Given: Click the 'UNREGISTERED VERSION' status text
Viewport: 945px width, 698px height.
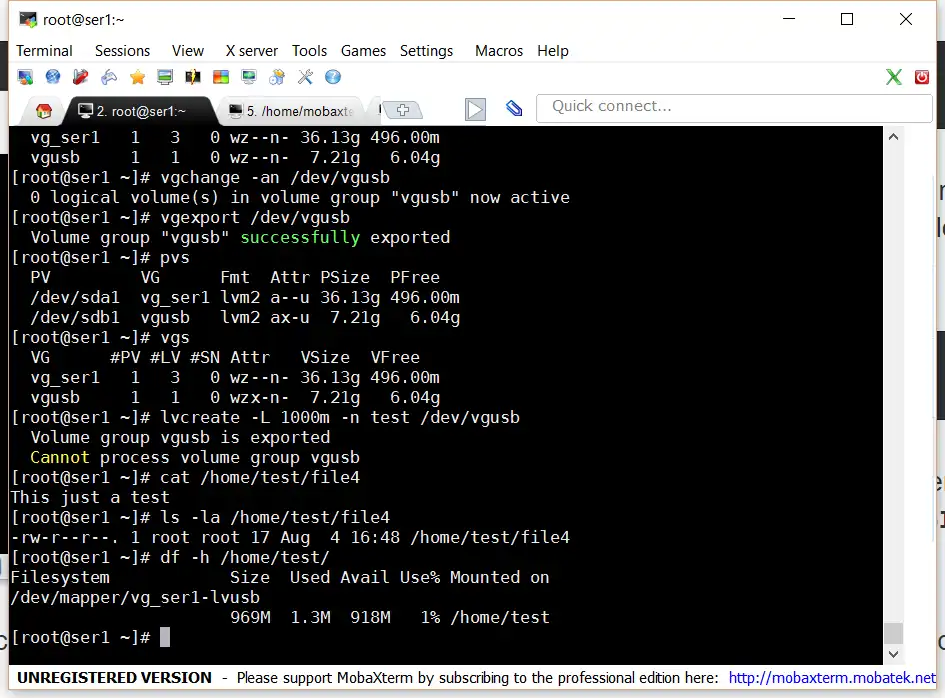Looking at the screenshot, I should (x=115, y=678).
